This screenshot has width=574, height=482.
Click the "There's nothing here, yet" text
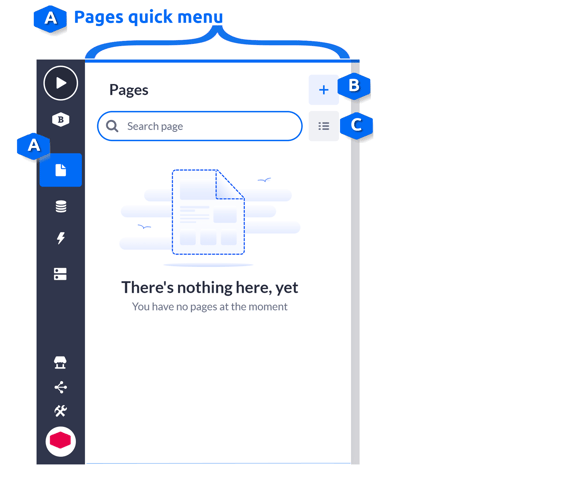pos(210,288)
